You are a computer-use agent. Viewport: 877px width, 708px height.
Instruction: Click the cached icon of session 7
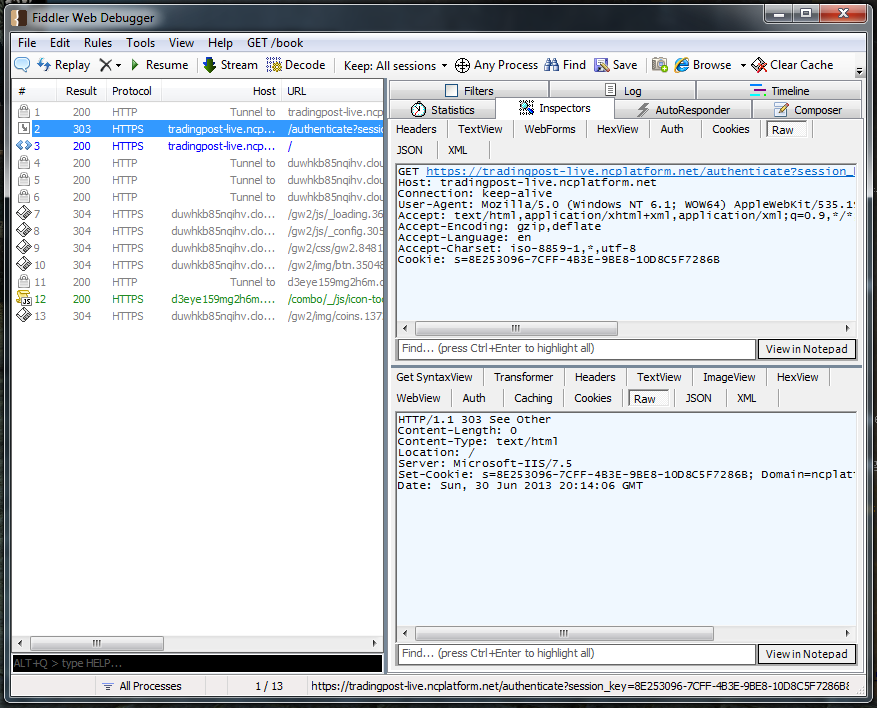[23, 213]
